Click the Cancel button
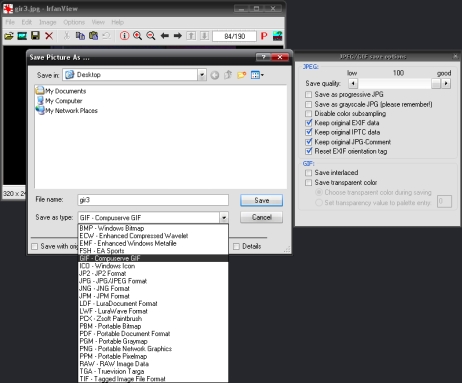462x383 pixels. click(x=262, y=217)
